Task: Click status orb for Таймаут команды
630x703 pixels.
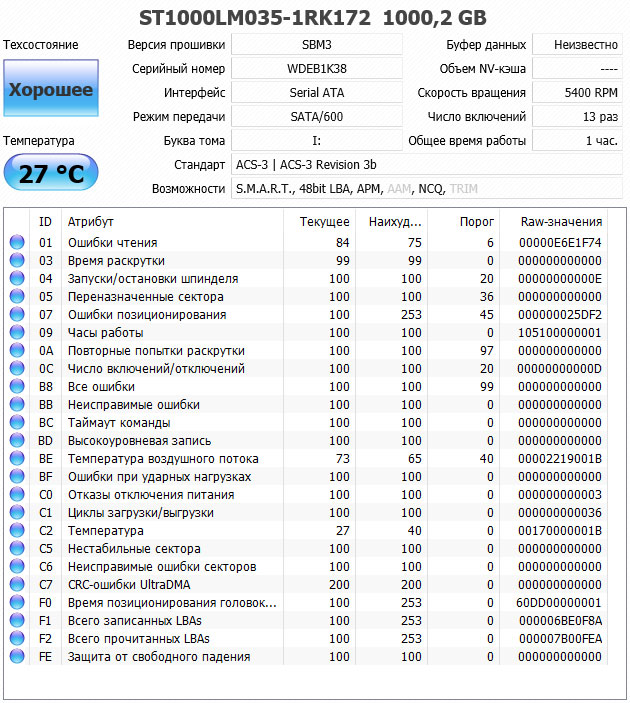Action: tap(17, 422)
